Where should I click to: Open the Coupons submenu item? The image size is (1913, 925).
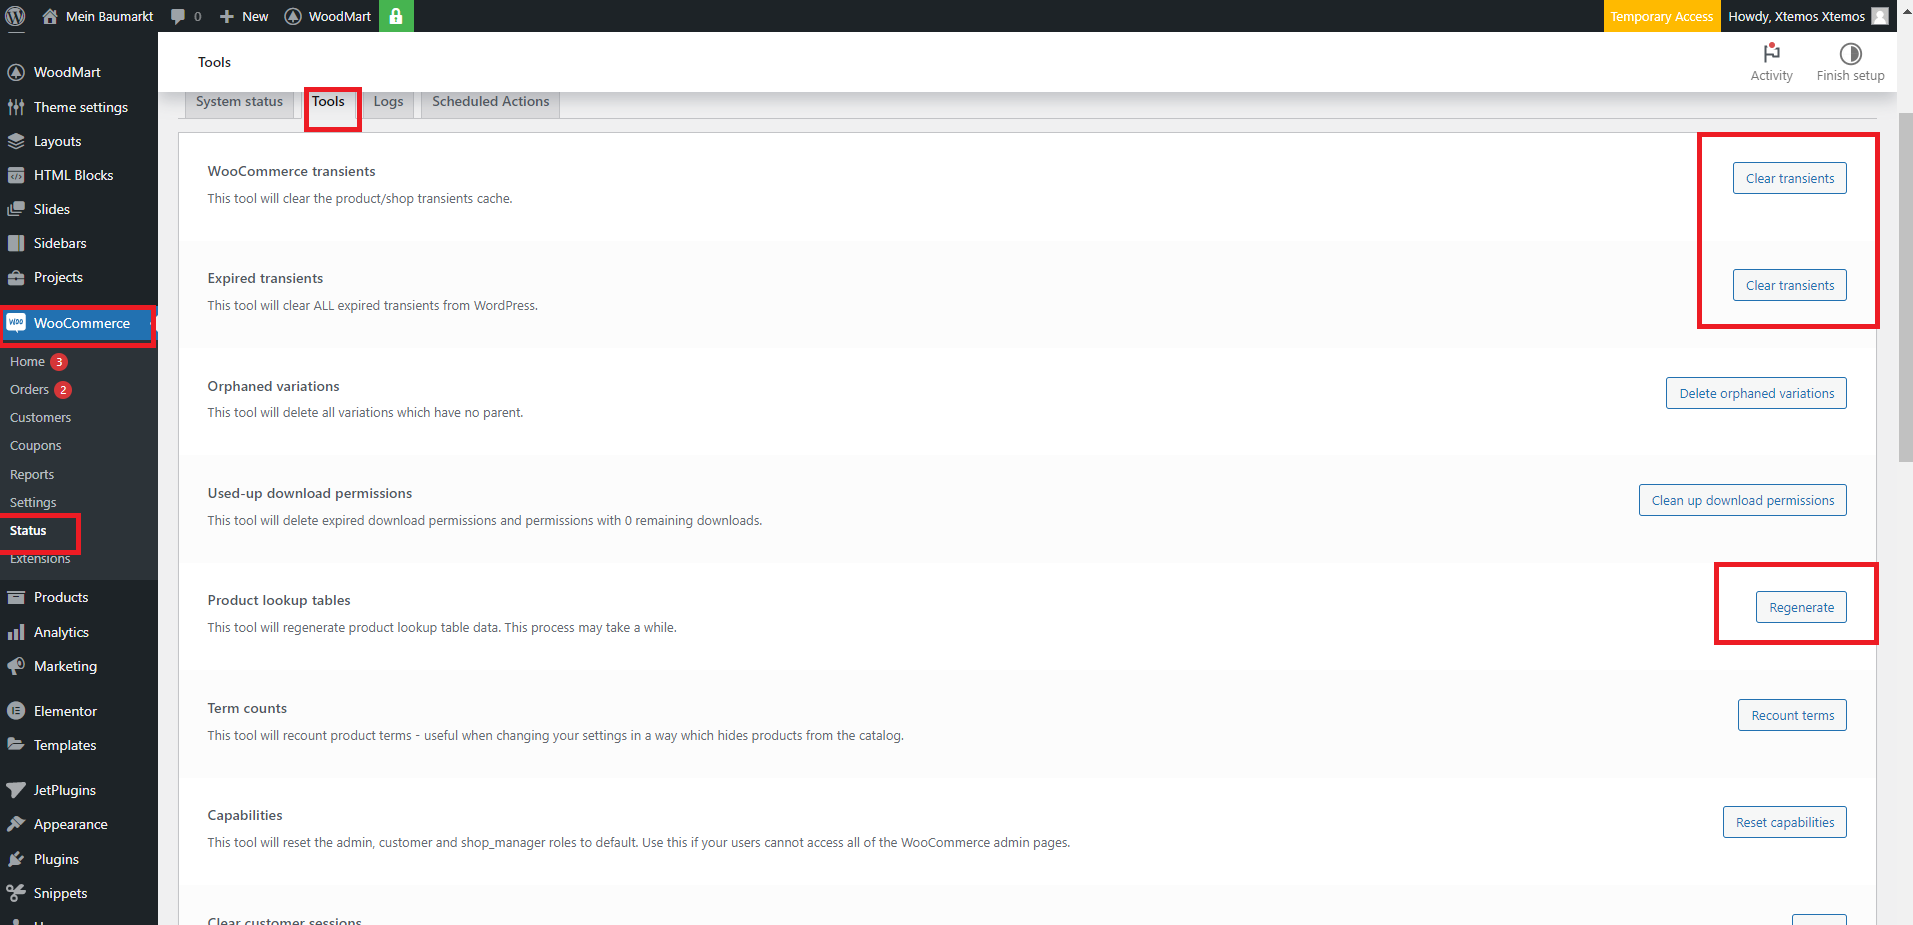pyautogui.click(x=35, y=446)
